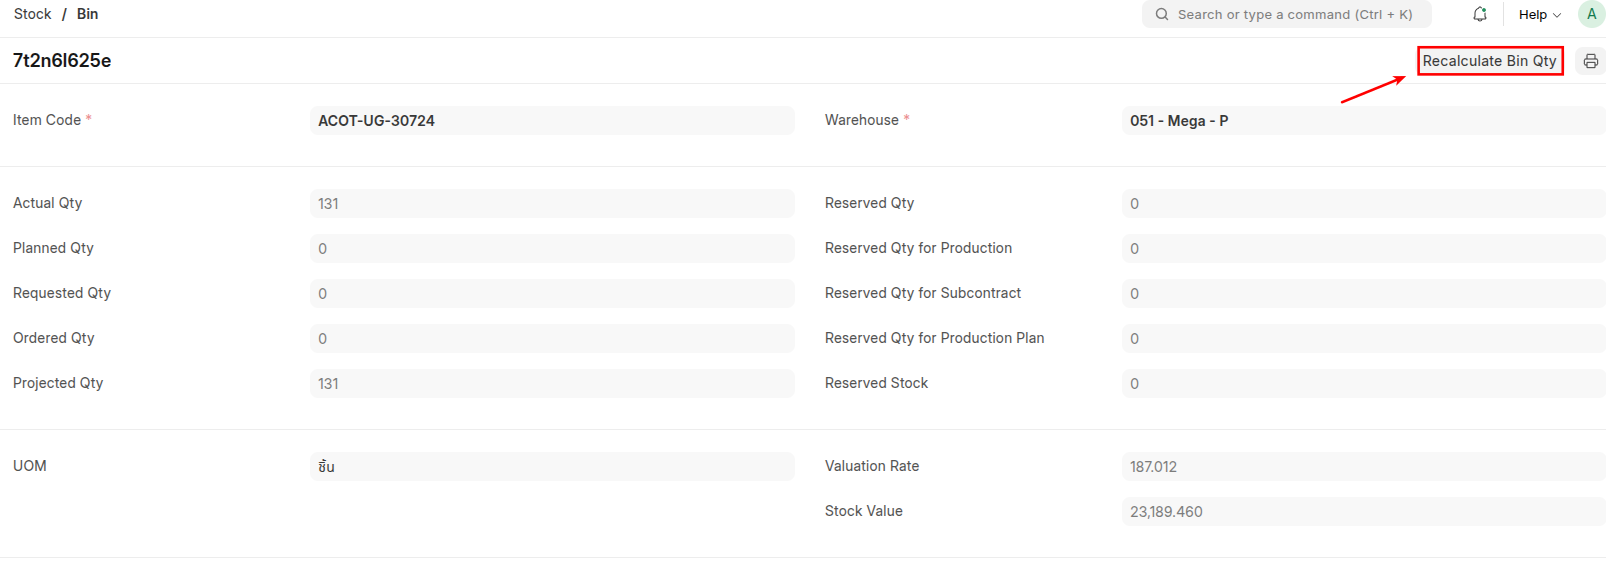Select the Warehouse field

(x=1364, y=120)
